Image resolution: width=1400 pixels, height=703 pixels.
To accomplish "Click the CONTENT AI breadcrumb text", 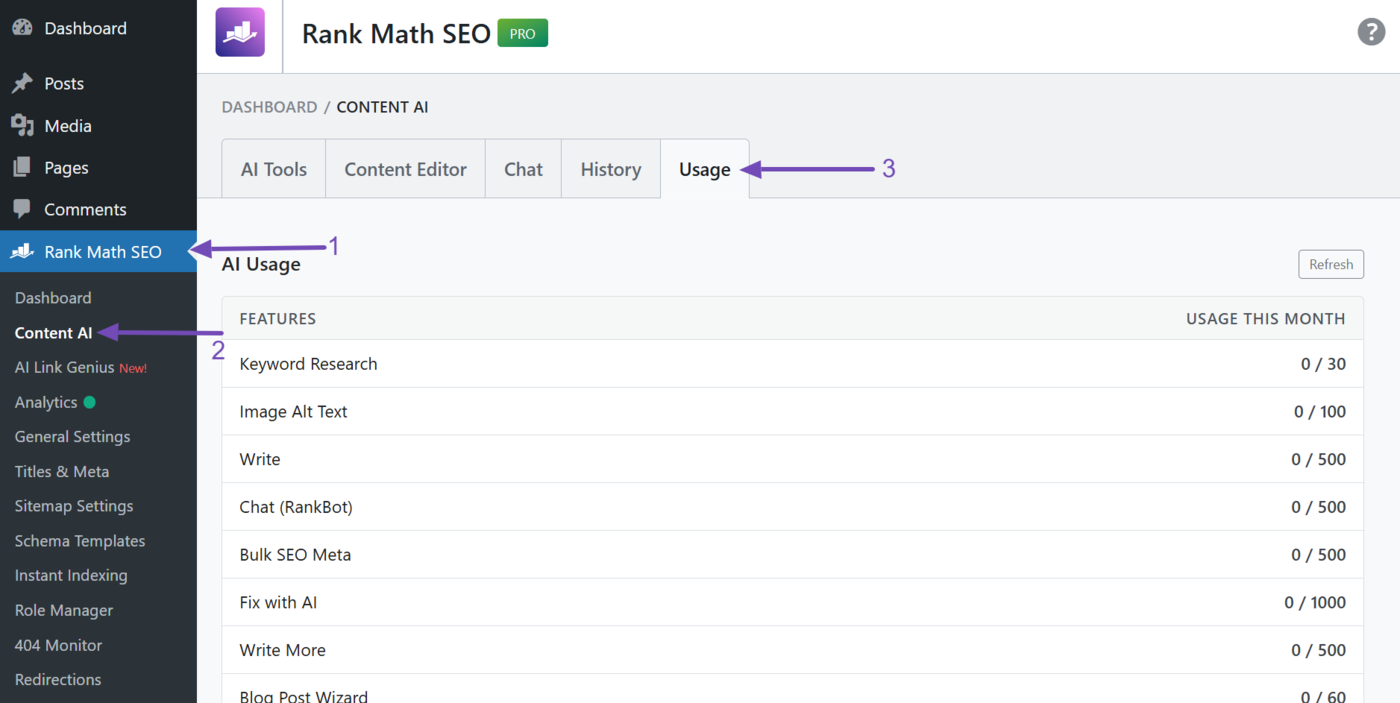I will tap(382, 107).
